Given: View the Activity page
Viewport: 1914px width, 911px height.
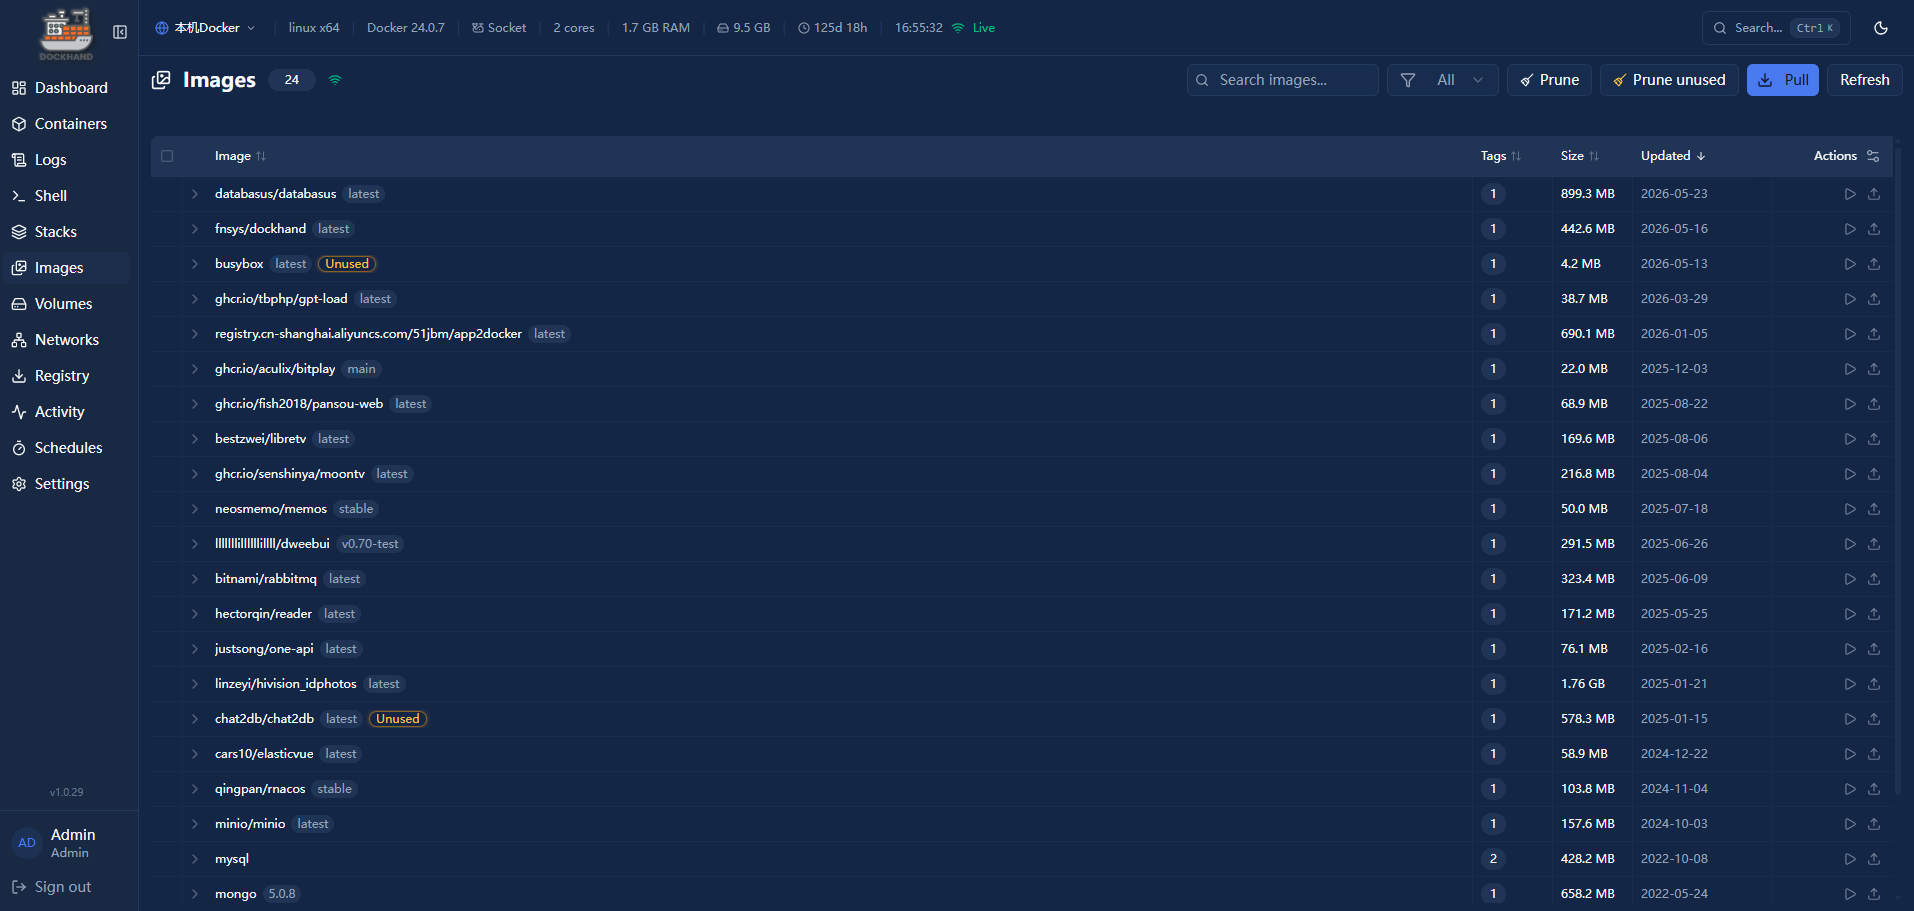Looking at the screenshot, I should click(x=66, y=412).
